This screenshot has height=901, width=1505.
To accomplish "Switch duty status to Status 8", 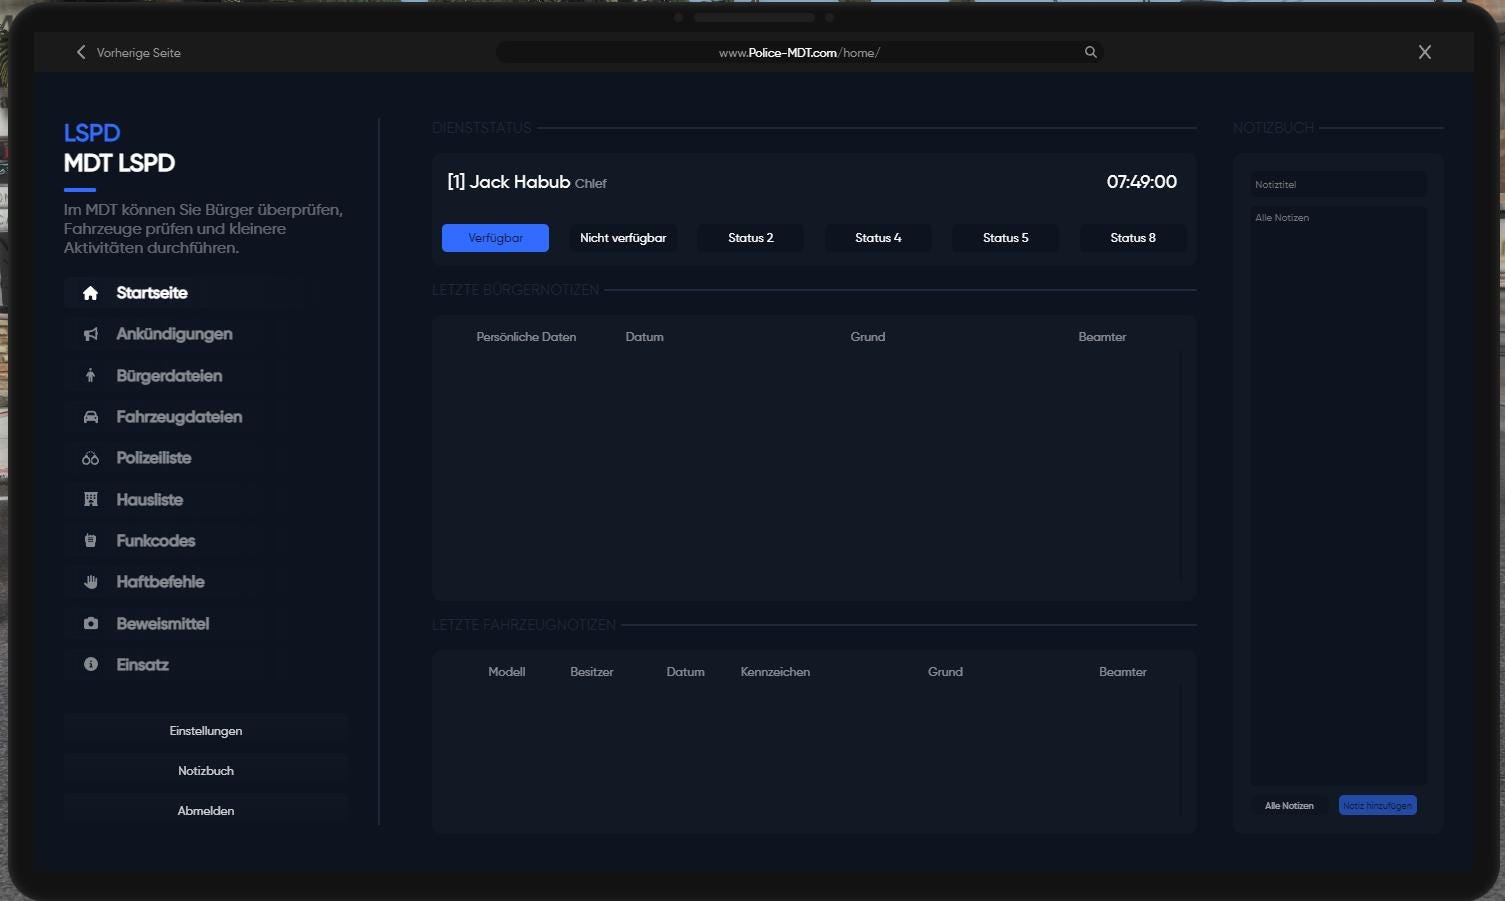I will [x=1132, y=237].
